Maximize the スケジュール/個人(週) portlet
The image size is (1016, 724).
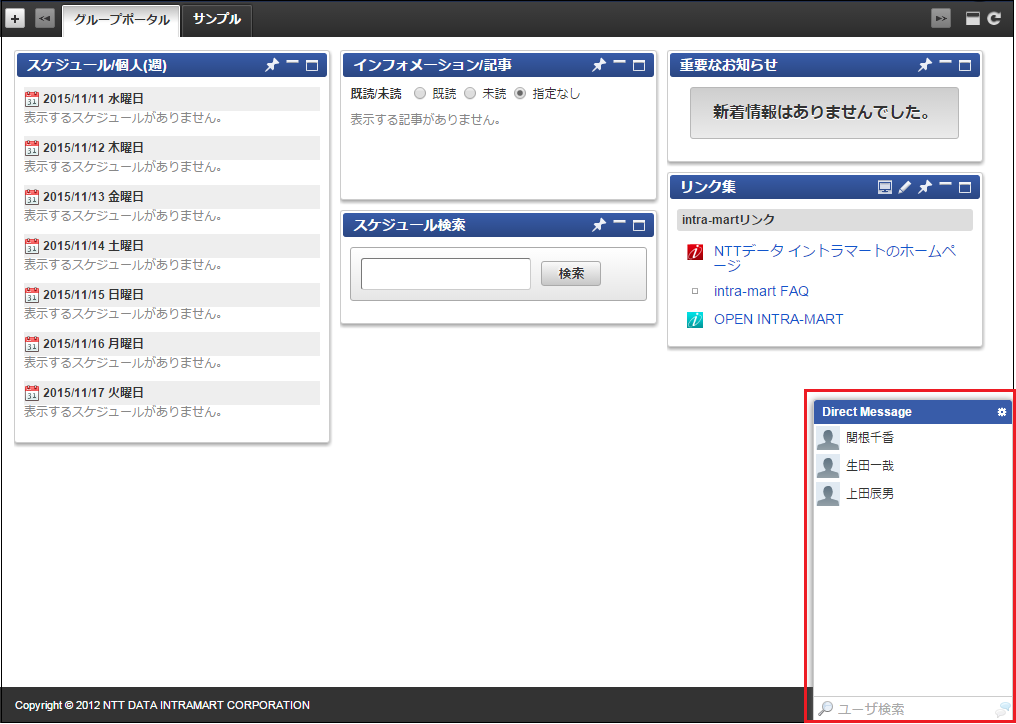[312, 65]
